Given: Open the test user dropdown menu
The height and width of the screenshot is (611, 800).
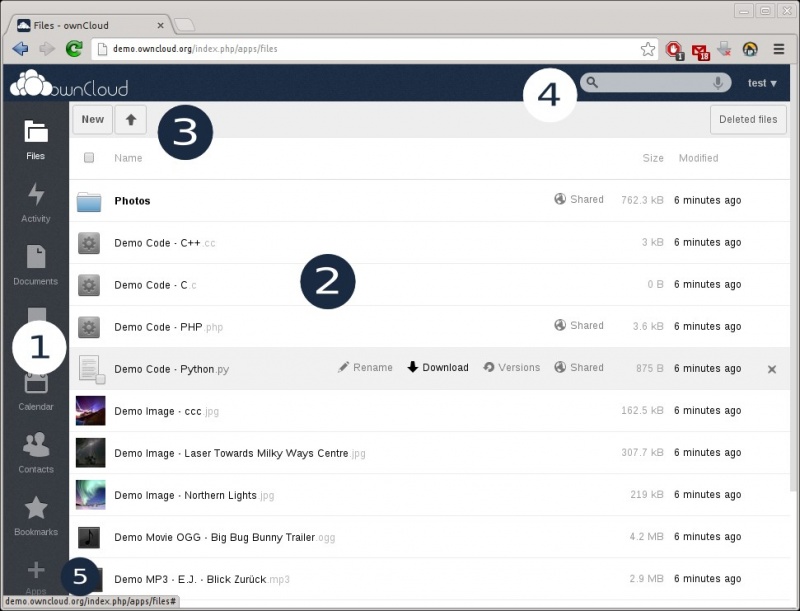Looking at the screenshot, I should (x=762, y=83).
